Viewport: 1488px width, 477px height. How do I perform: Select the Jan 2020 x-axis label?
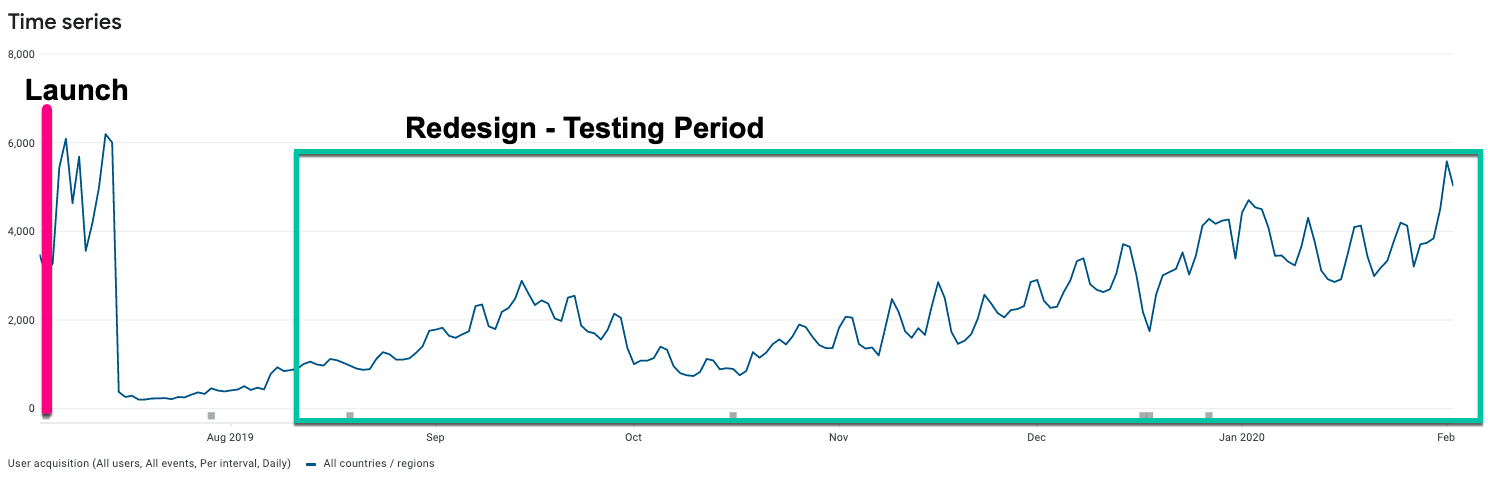coord(1243,436)
